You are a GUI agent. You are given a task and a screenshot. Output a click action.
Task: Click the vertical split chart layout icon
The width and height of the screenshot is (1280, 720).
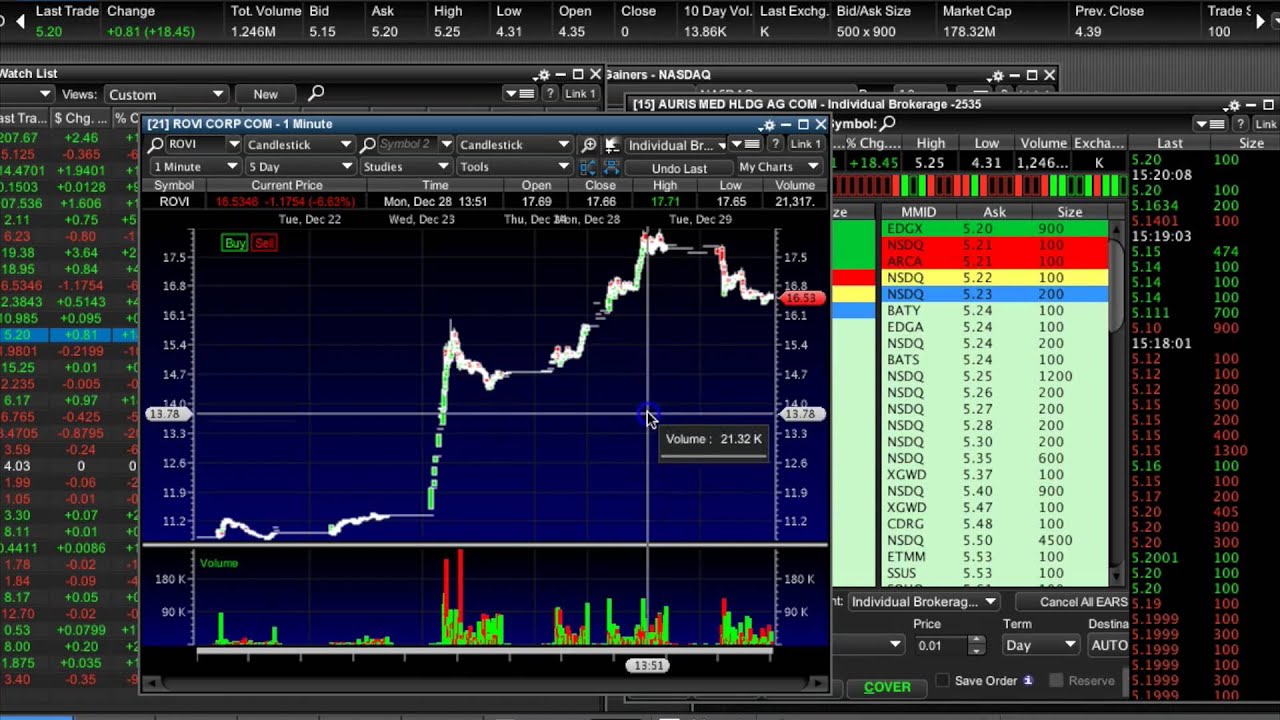coord(588,167)
